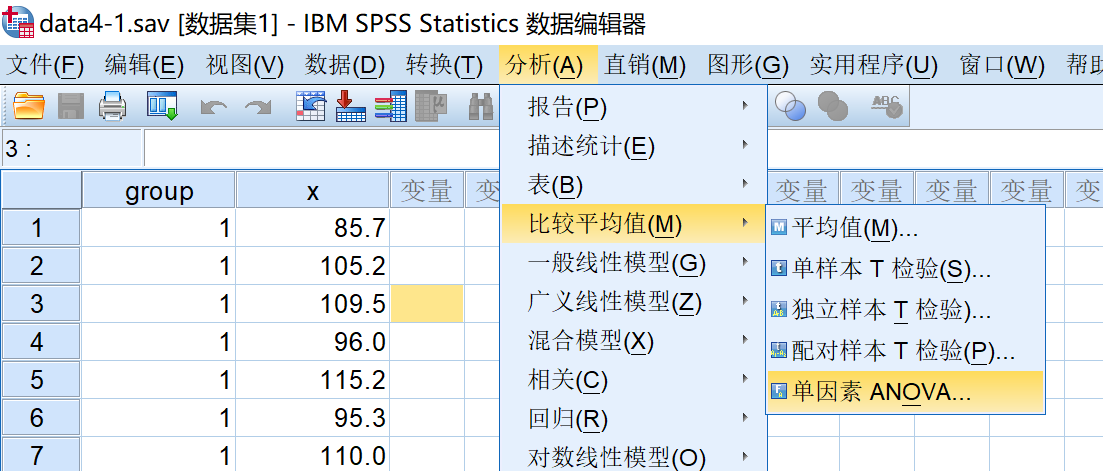Screen dimensions: 1103x471
Task: Click the binoculars find icon
Action: (481, 105)
